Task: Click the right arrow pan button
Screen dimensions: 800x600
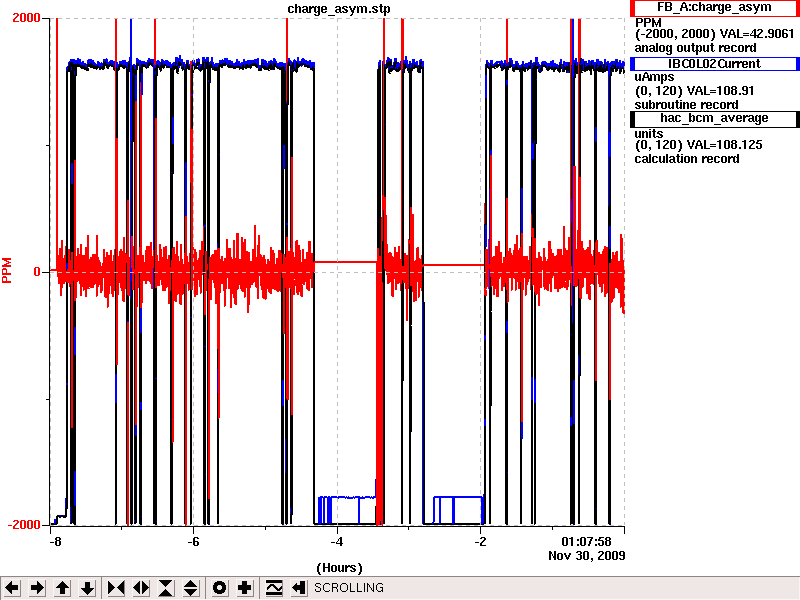Action: (37, 588)
